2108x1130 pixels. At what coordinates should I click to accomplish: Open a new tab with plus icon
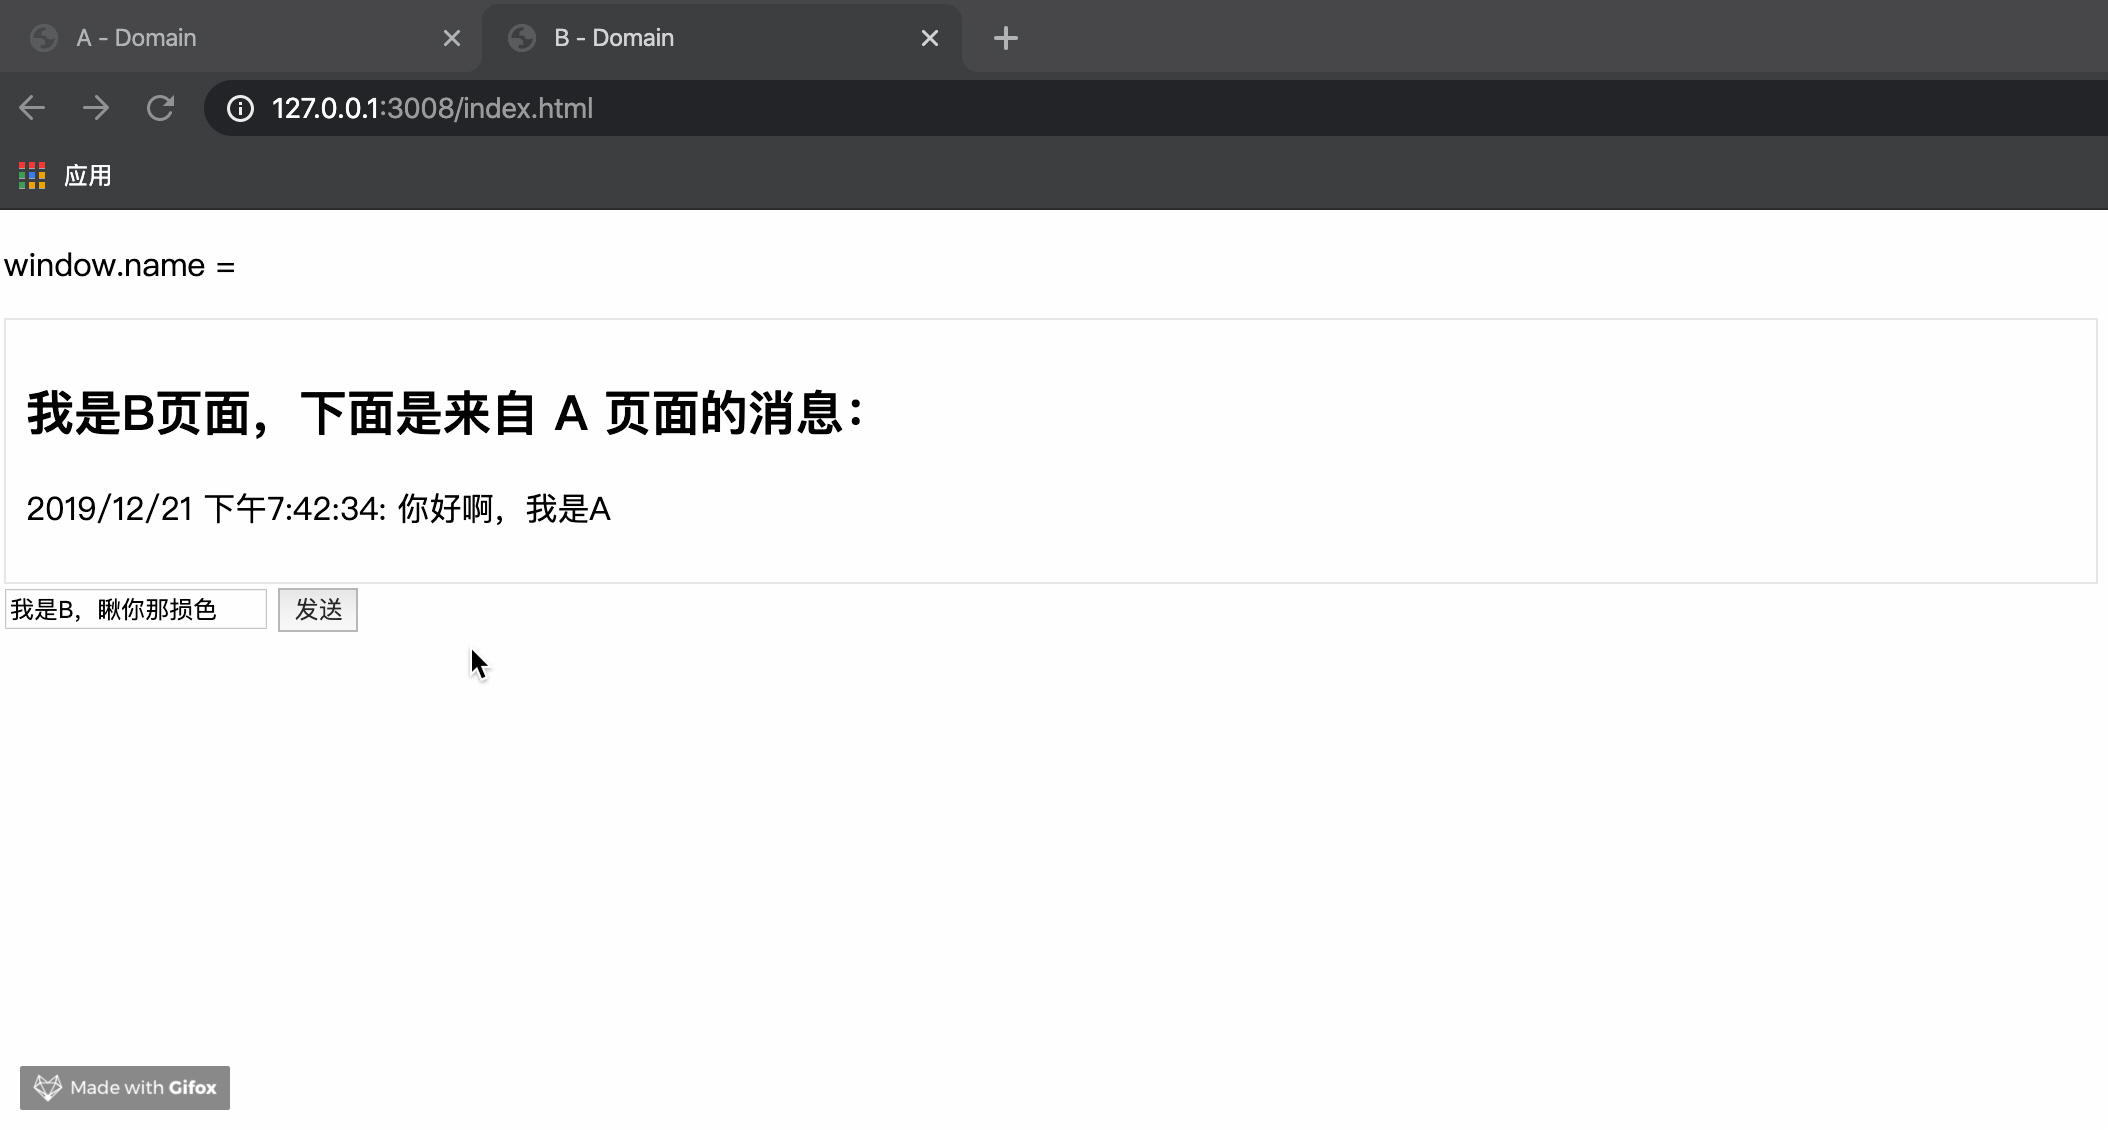[x=1006, y=38]
